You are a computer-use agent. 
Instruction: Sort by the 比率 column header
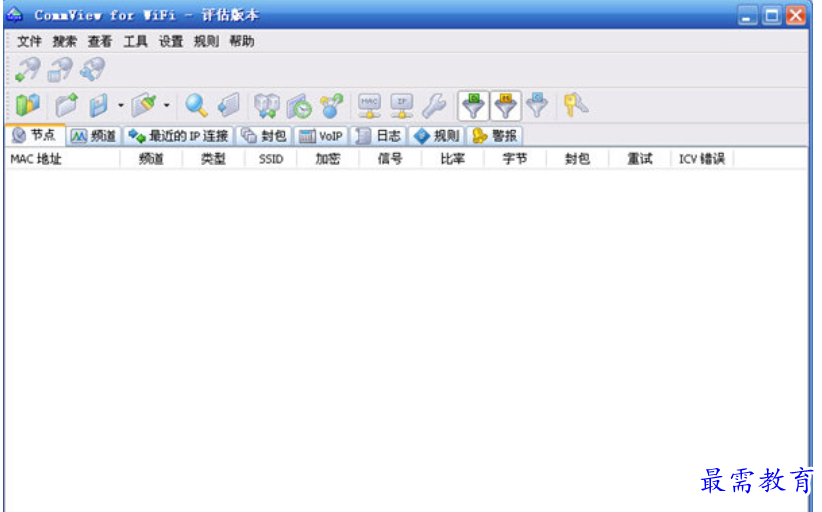point(453,159)
